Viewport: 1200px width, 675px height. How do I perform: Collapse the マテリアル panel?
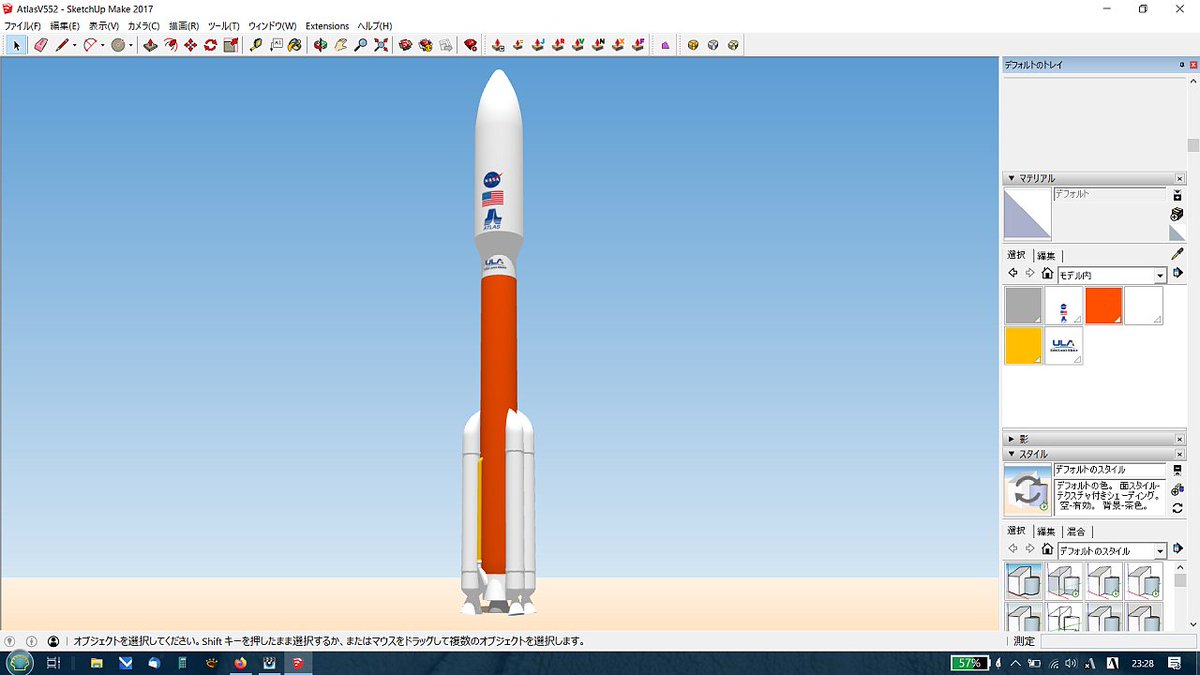[x=1011, y=178]
